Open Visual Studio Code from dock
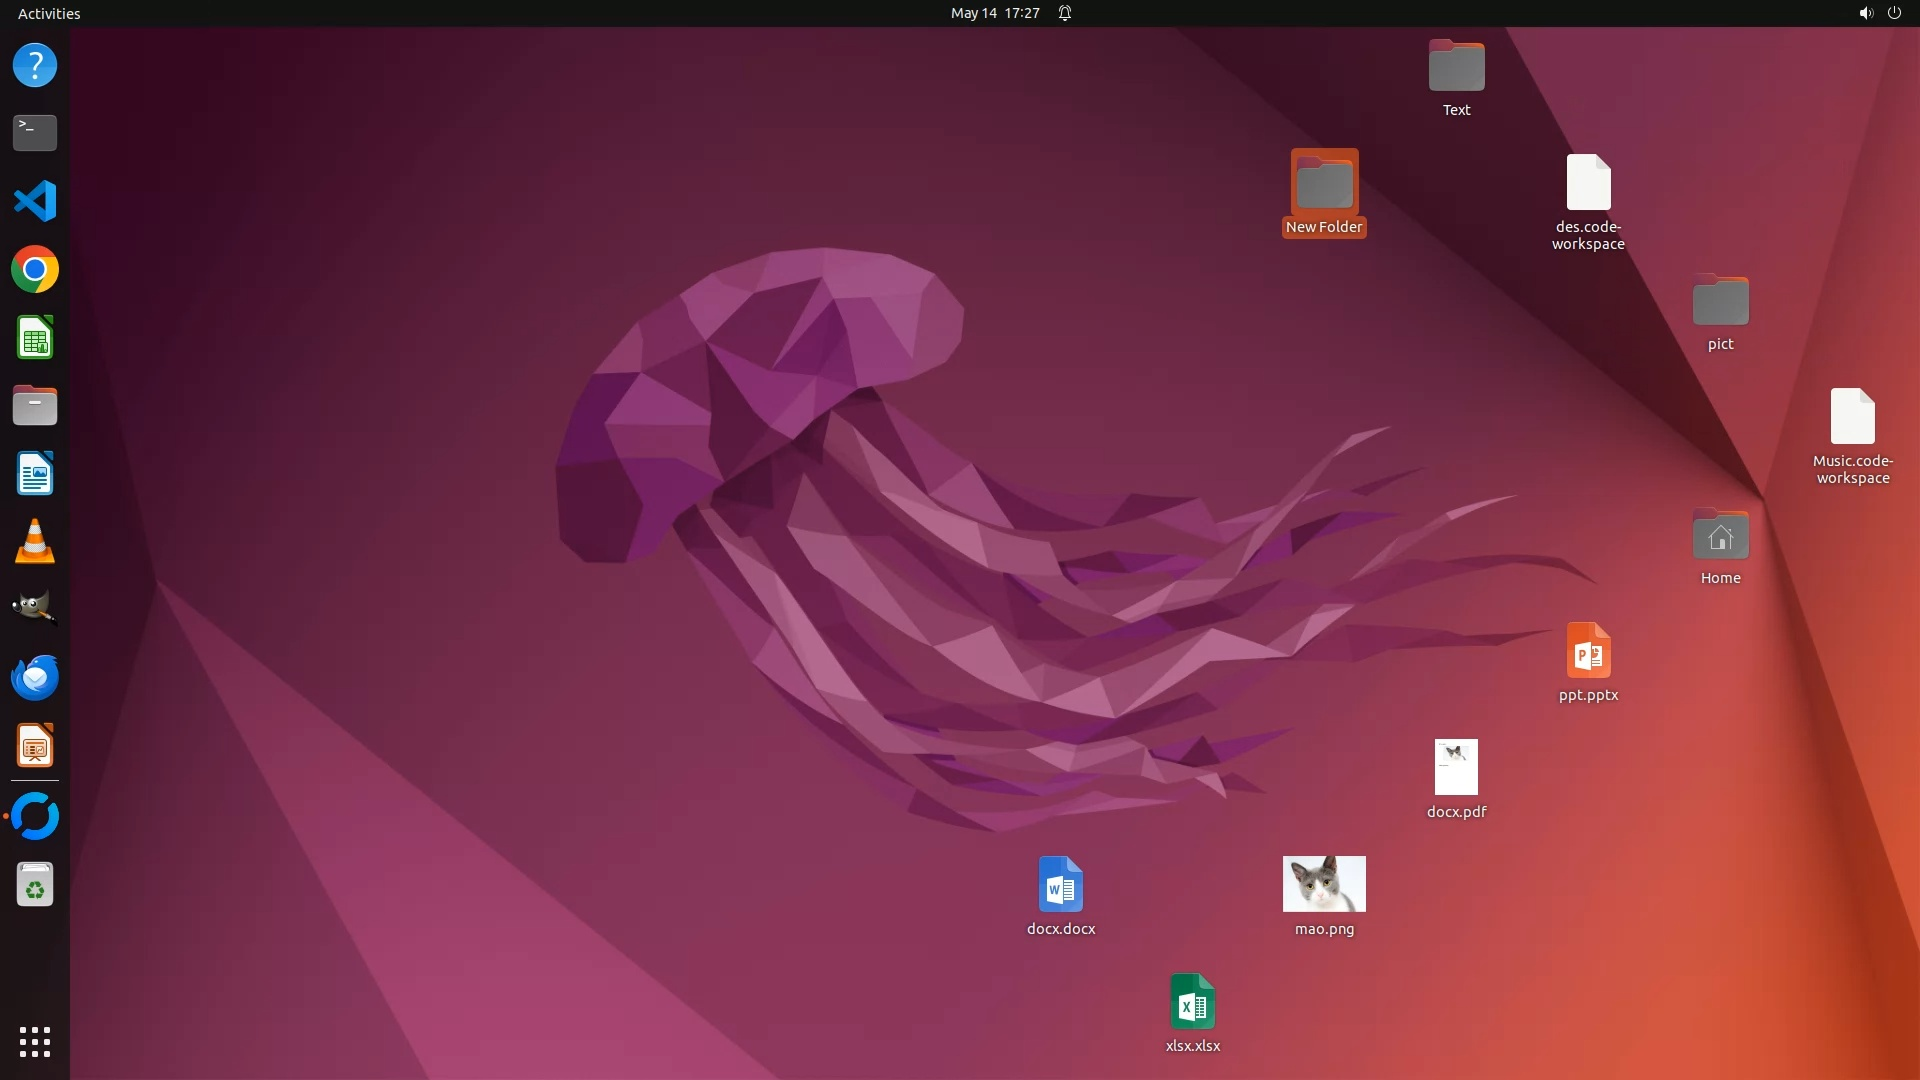1920x1080 pixels. pos(35,201)
